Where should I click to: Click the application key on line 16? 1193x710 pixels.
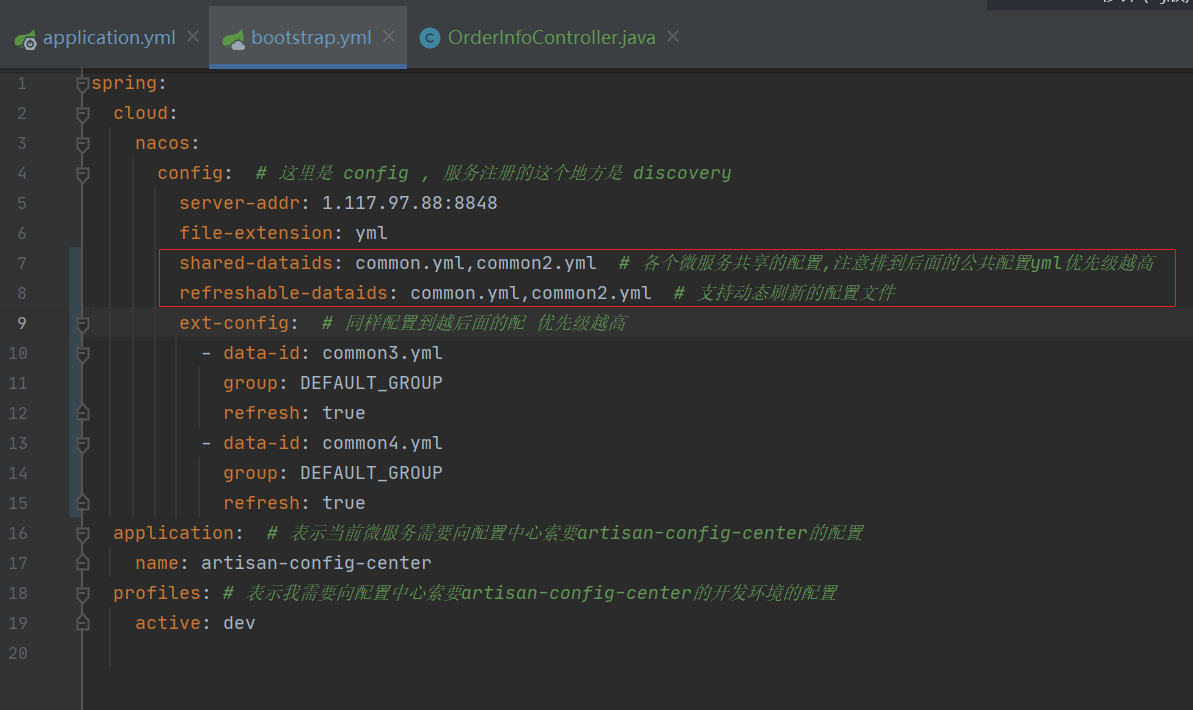(x=173, y=533)
